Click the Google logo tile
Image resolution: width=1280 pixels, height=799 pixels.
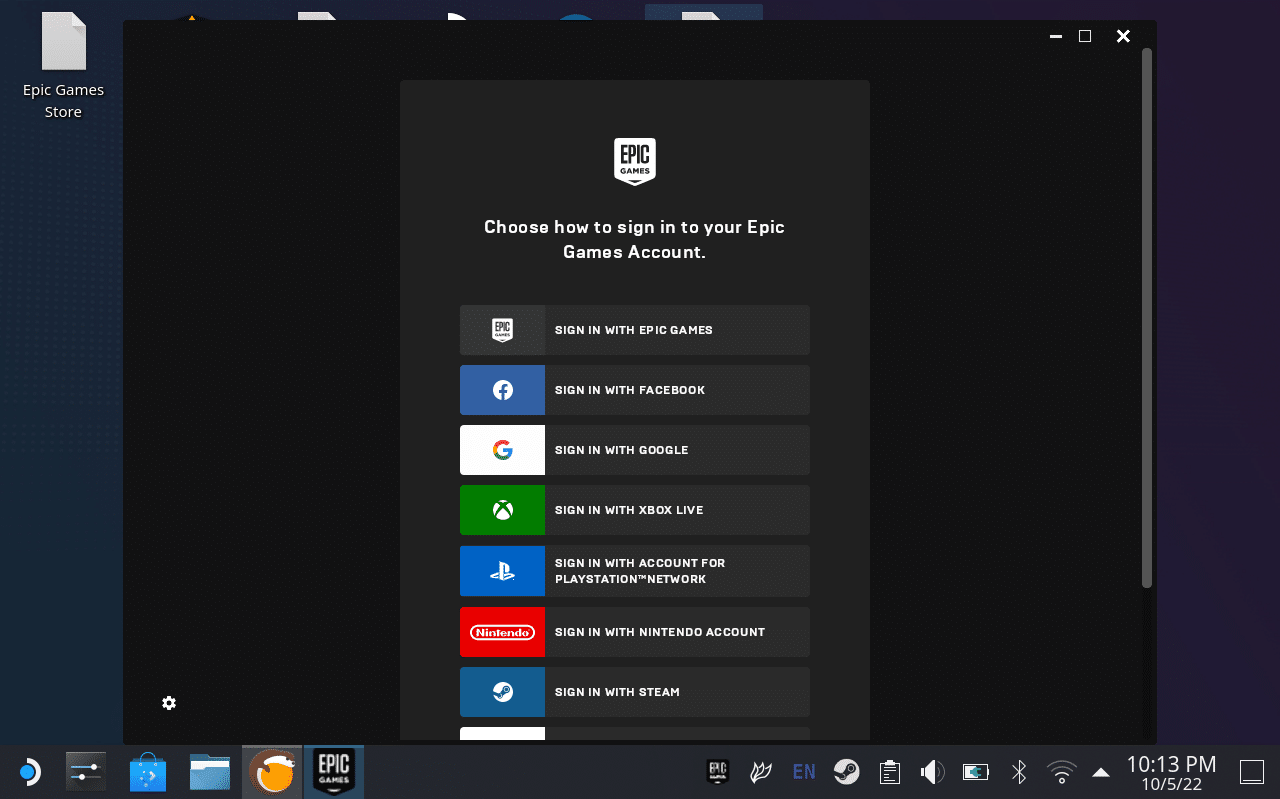tap(502, 450)
